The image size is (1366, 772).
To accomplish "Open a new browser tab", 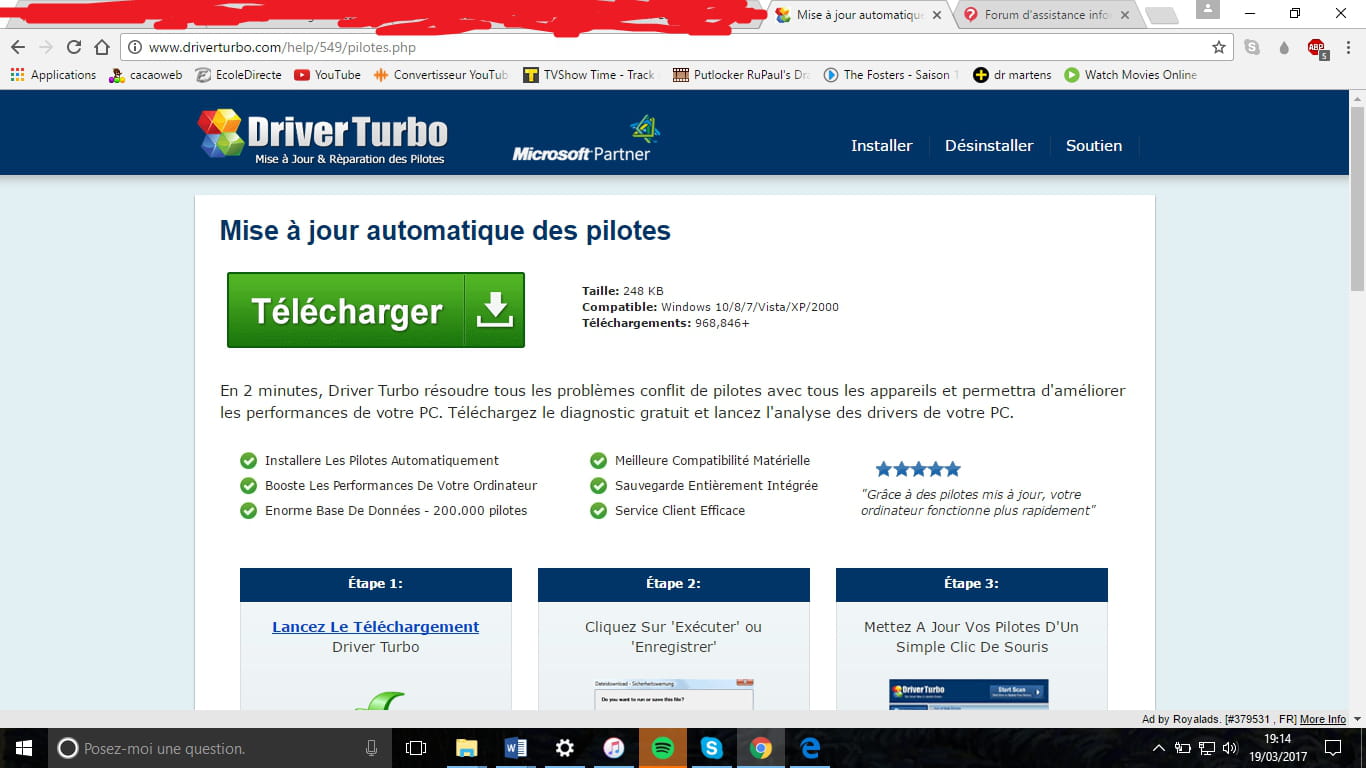I will pos(1160,15).
